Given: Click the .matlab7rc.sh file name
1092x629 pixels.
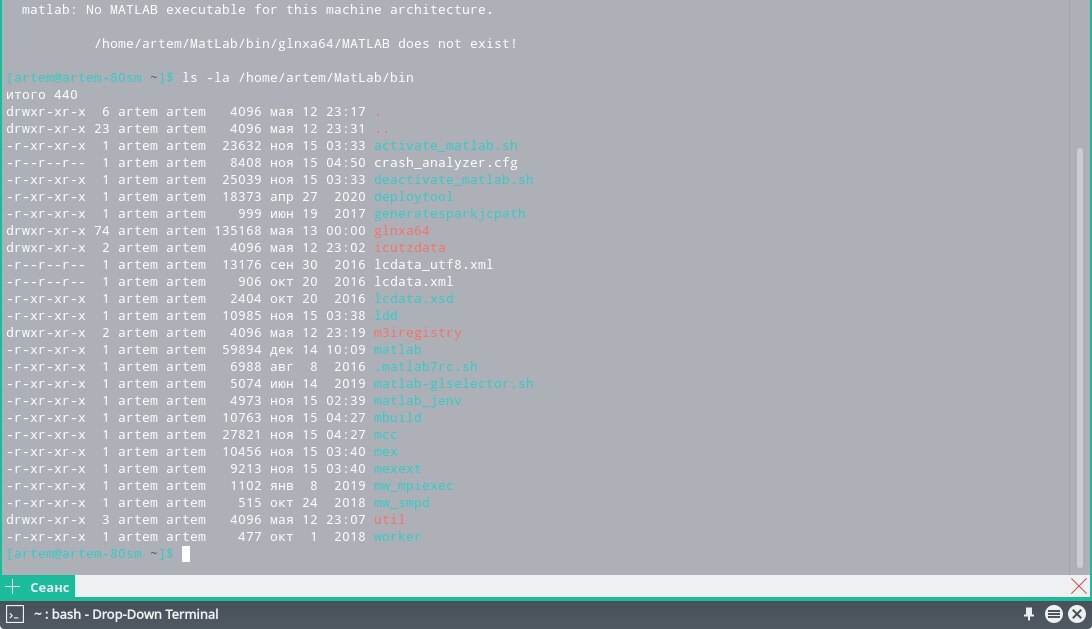Looking at the screenshot, I should tap(426, 366).
